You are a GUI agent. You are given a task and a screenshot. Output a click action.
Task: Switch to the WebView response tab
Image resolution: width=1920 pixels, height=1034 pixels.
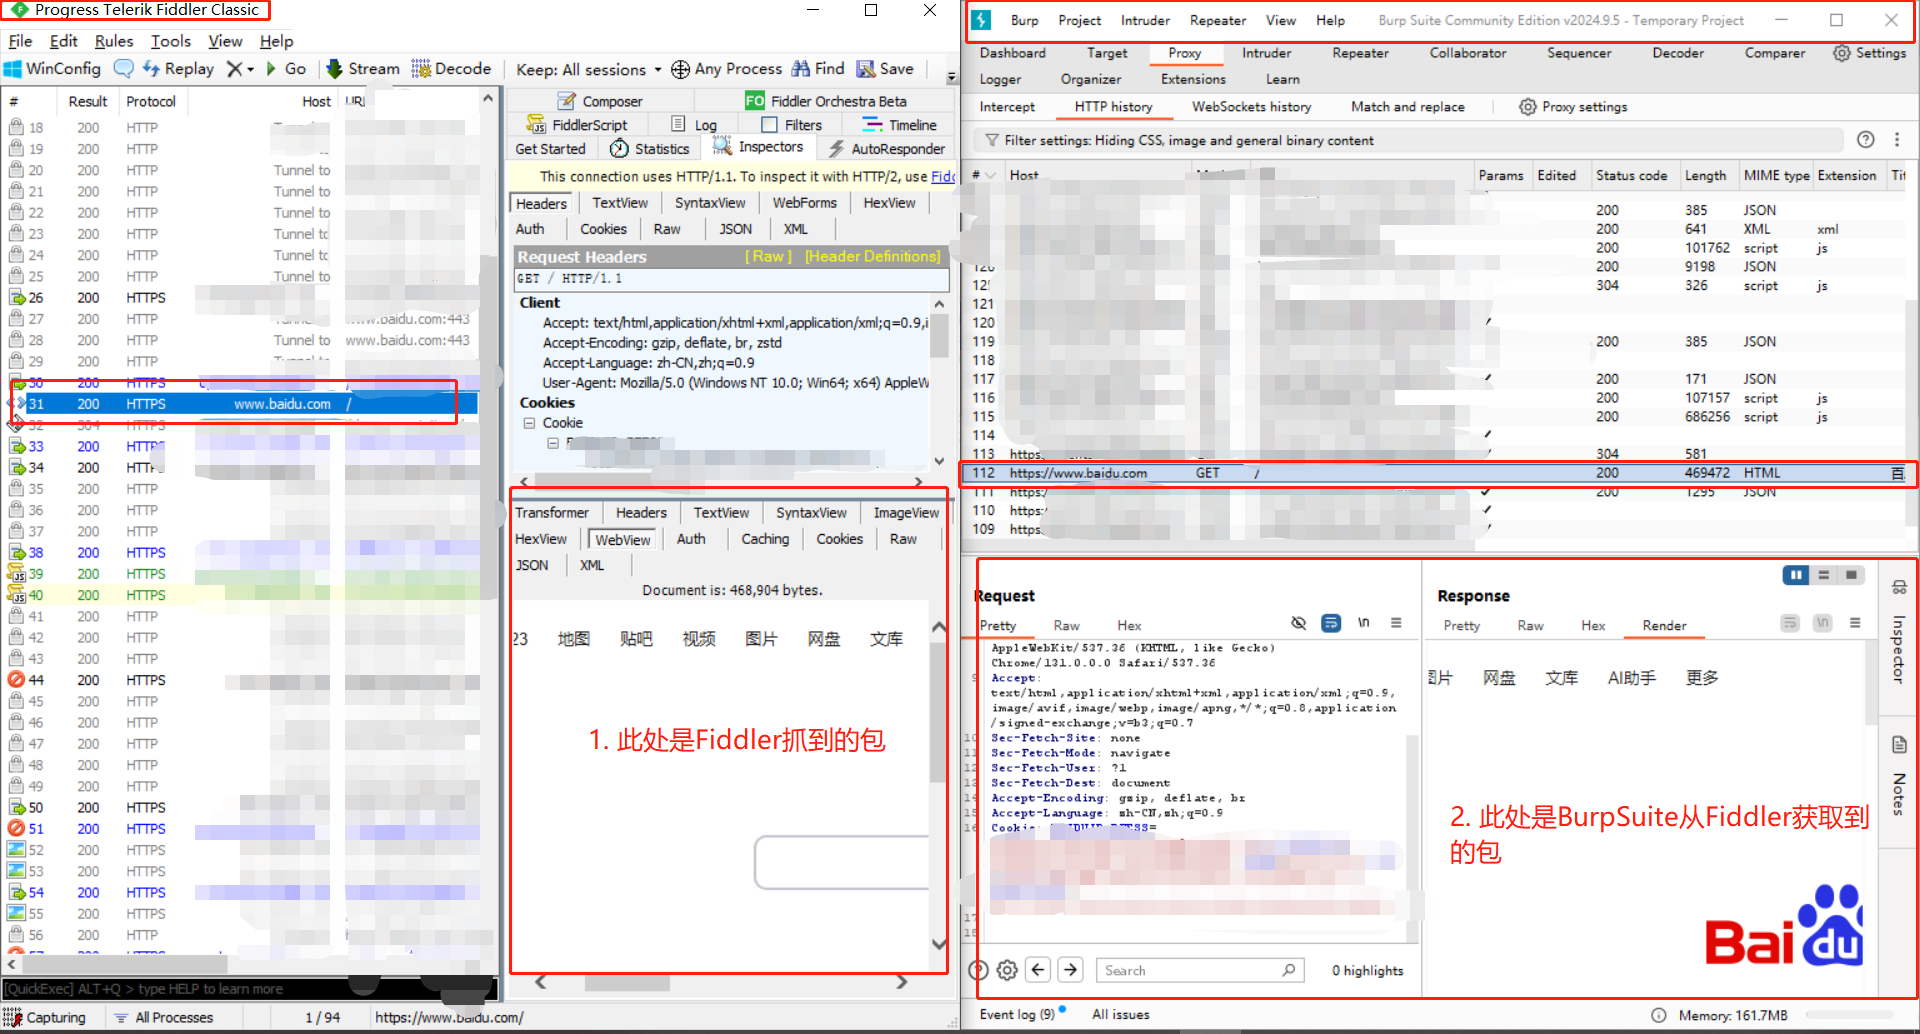623,540
